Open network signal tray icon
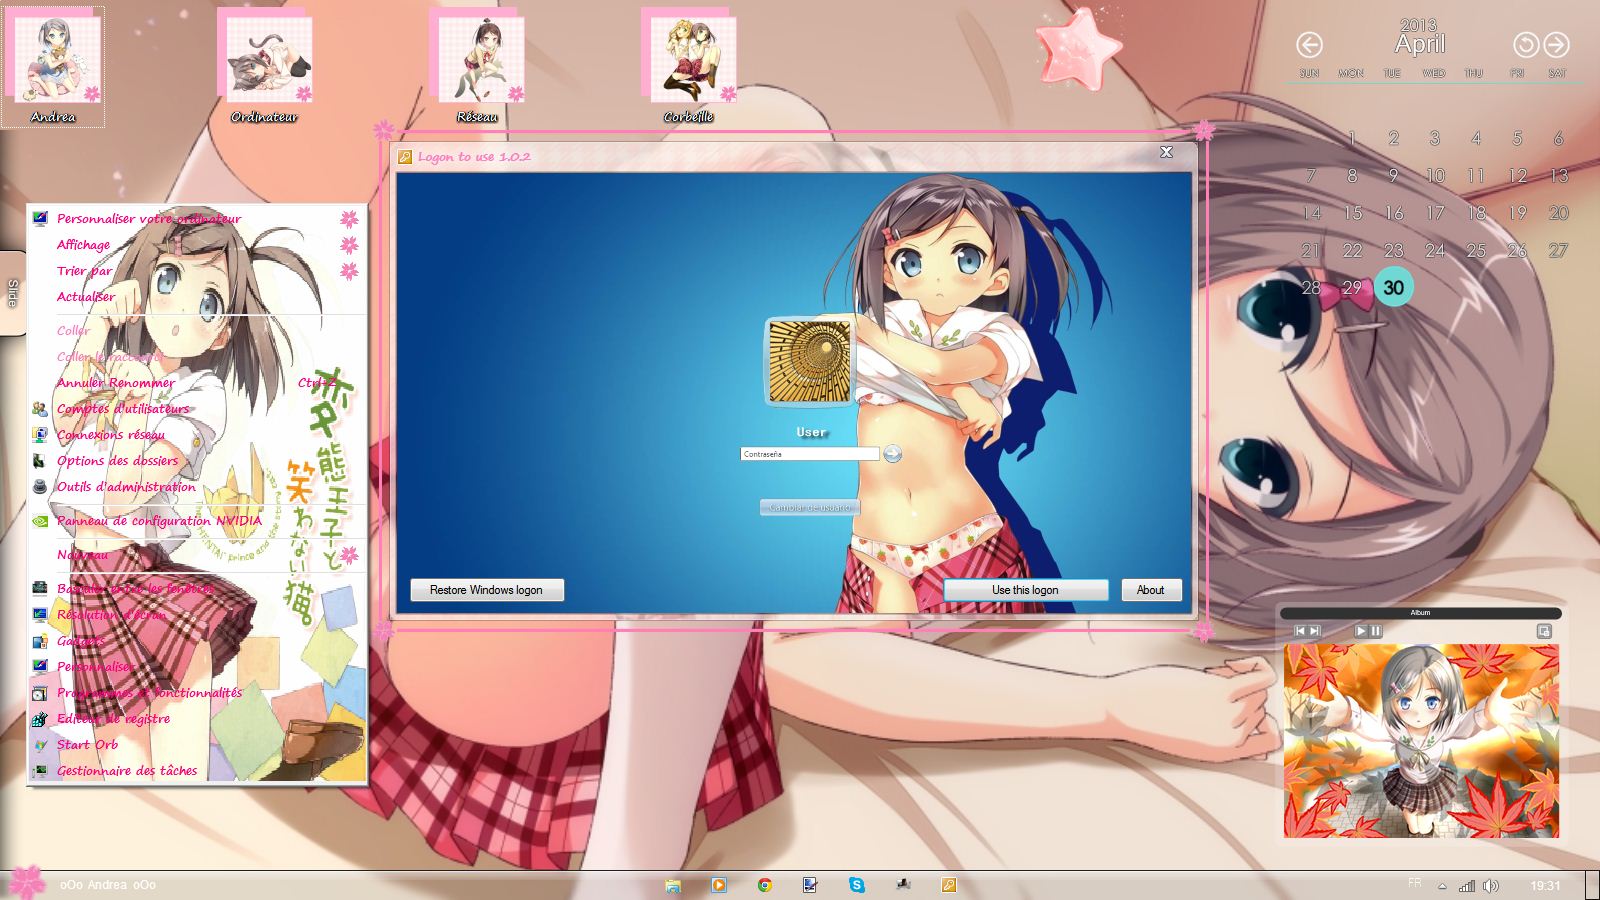 click(1467, 886)
